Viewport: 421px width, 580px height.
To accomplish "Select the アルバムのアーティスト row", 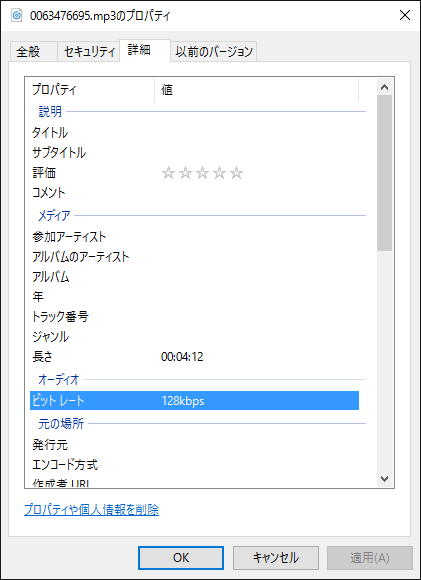I will [194, 257].
